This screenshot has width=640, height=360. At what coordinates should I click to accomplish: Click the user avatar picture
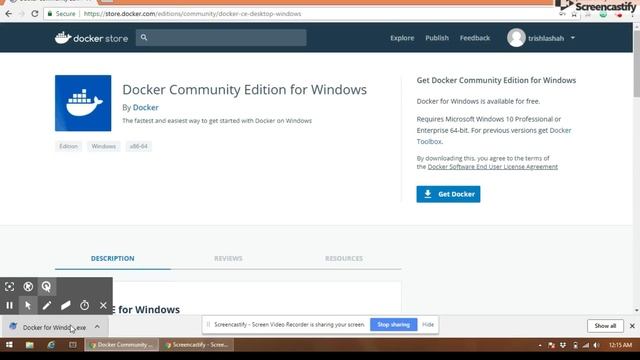click(x=516, y=38)
